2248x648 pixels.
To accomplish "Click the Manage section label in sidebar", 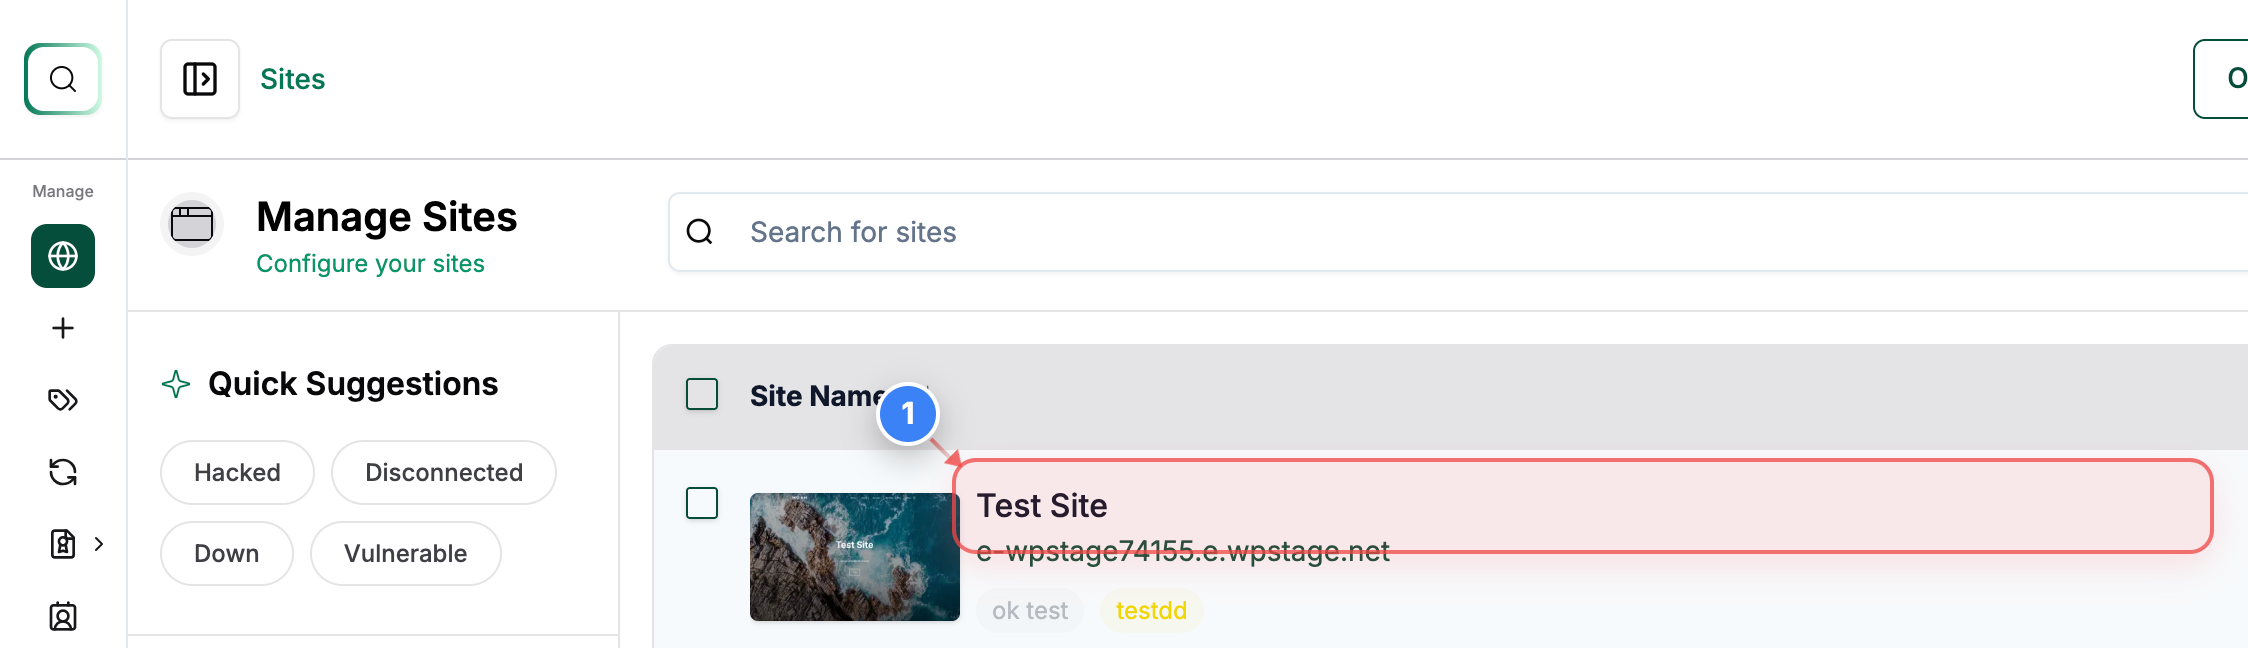I will pyautogui.click(x=62, y=190).
